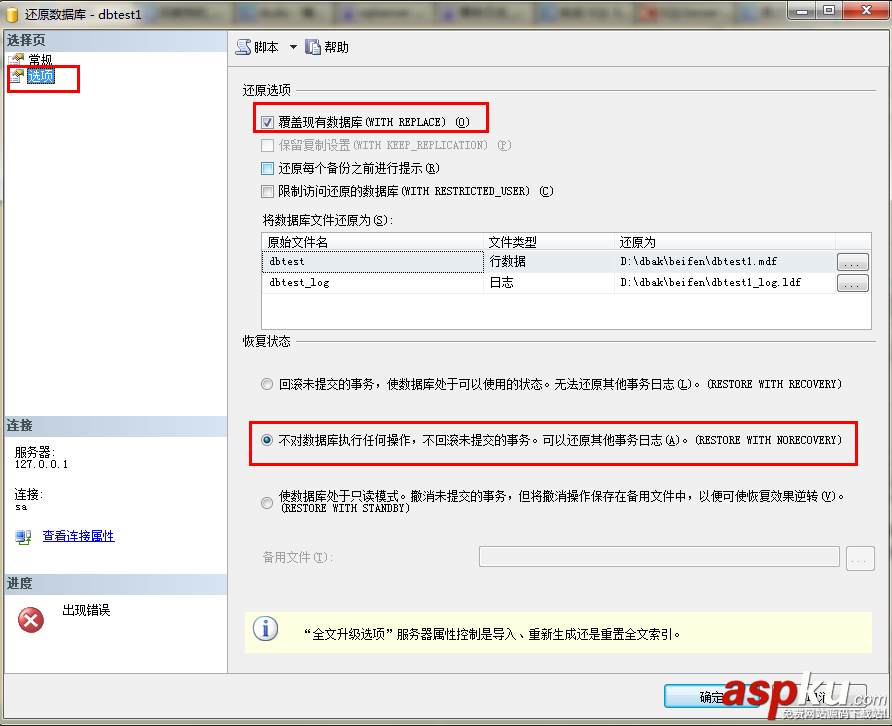Viewport: 892px width, 726px height.
Task: Select the RESTORE WITH RECOVERY radio option
Action: coord(266,385)
